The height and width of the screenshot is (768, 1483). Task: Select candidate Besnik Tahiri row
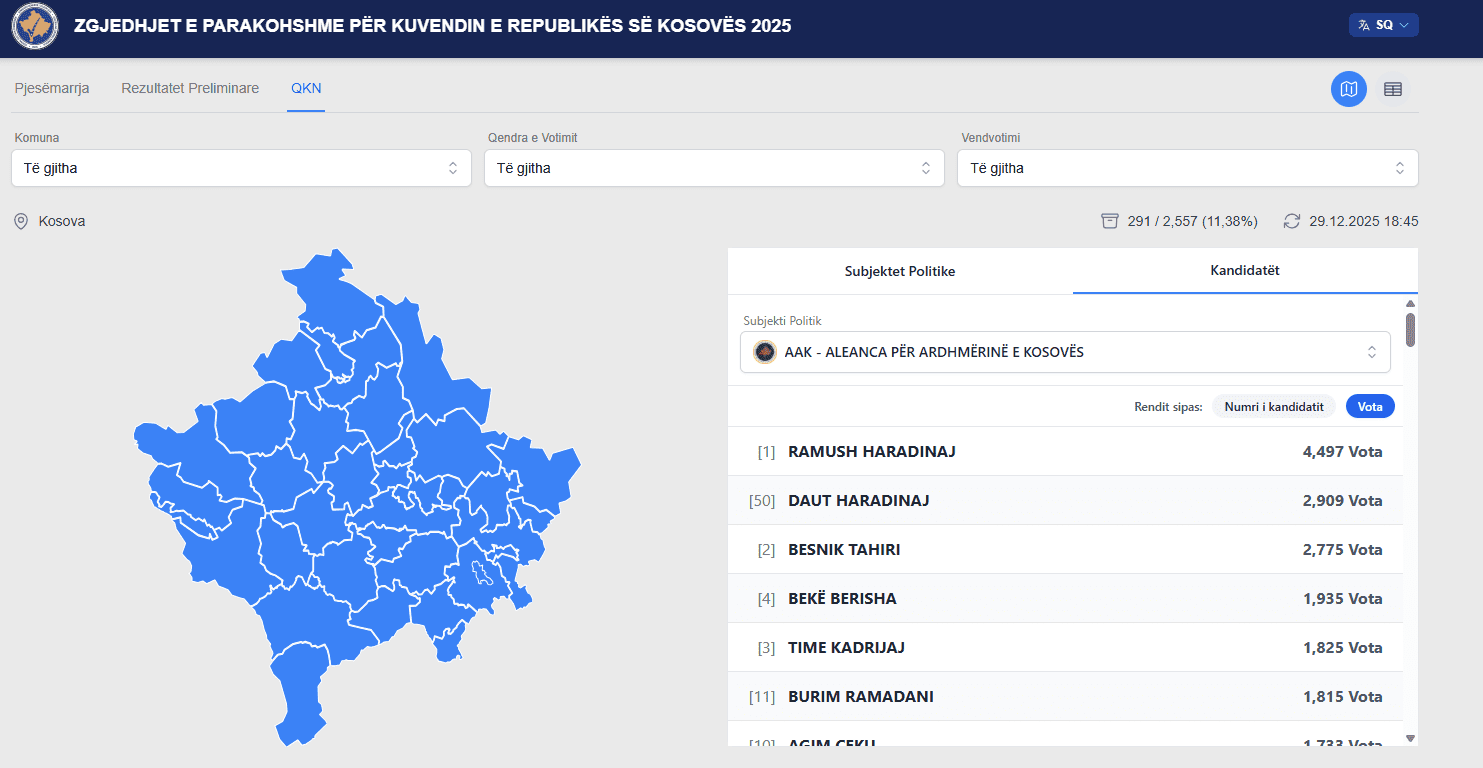(x=1064, y=550)
